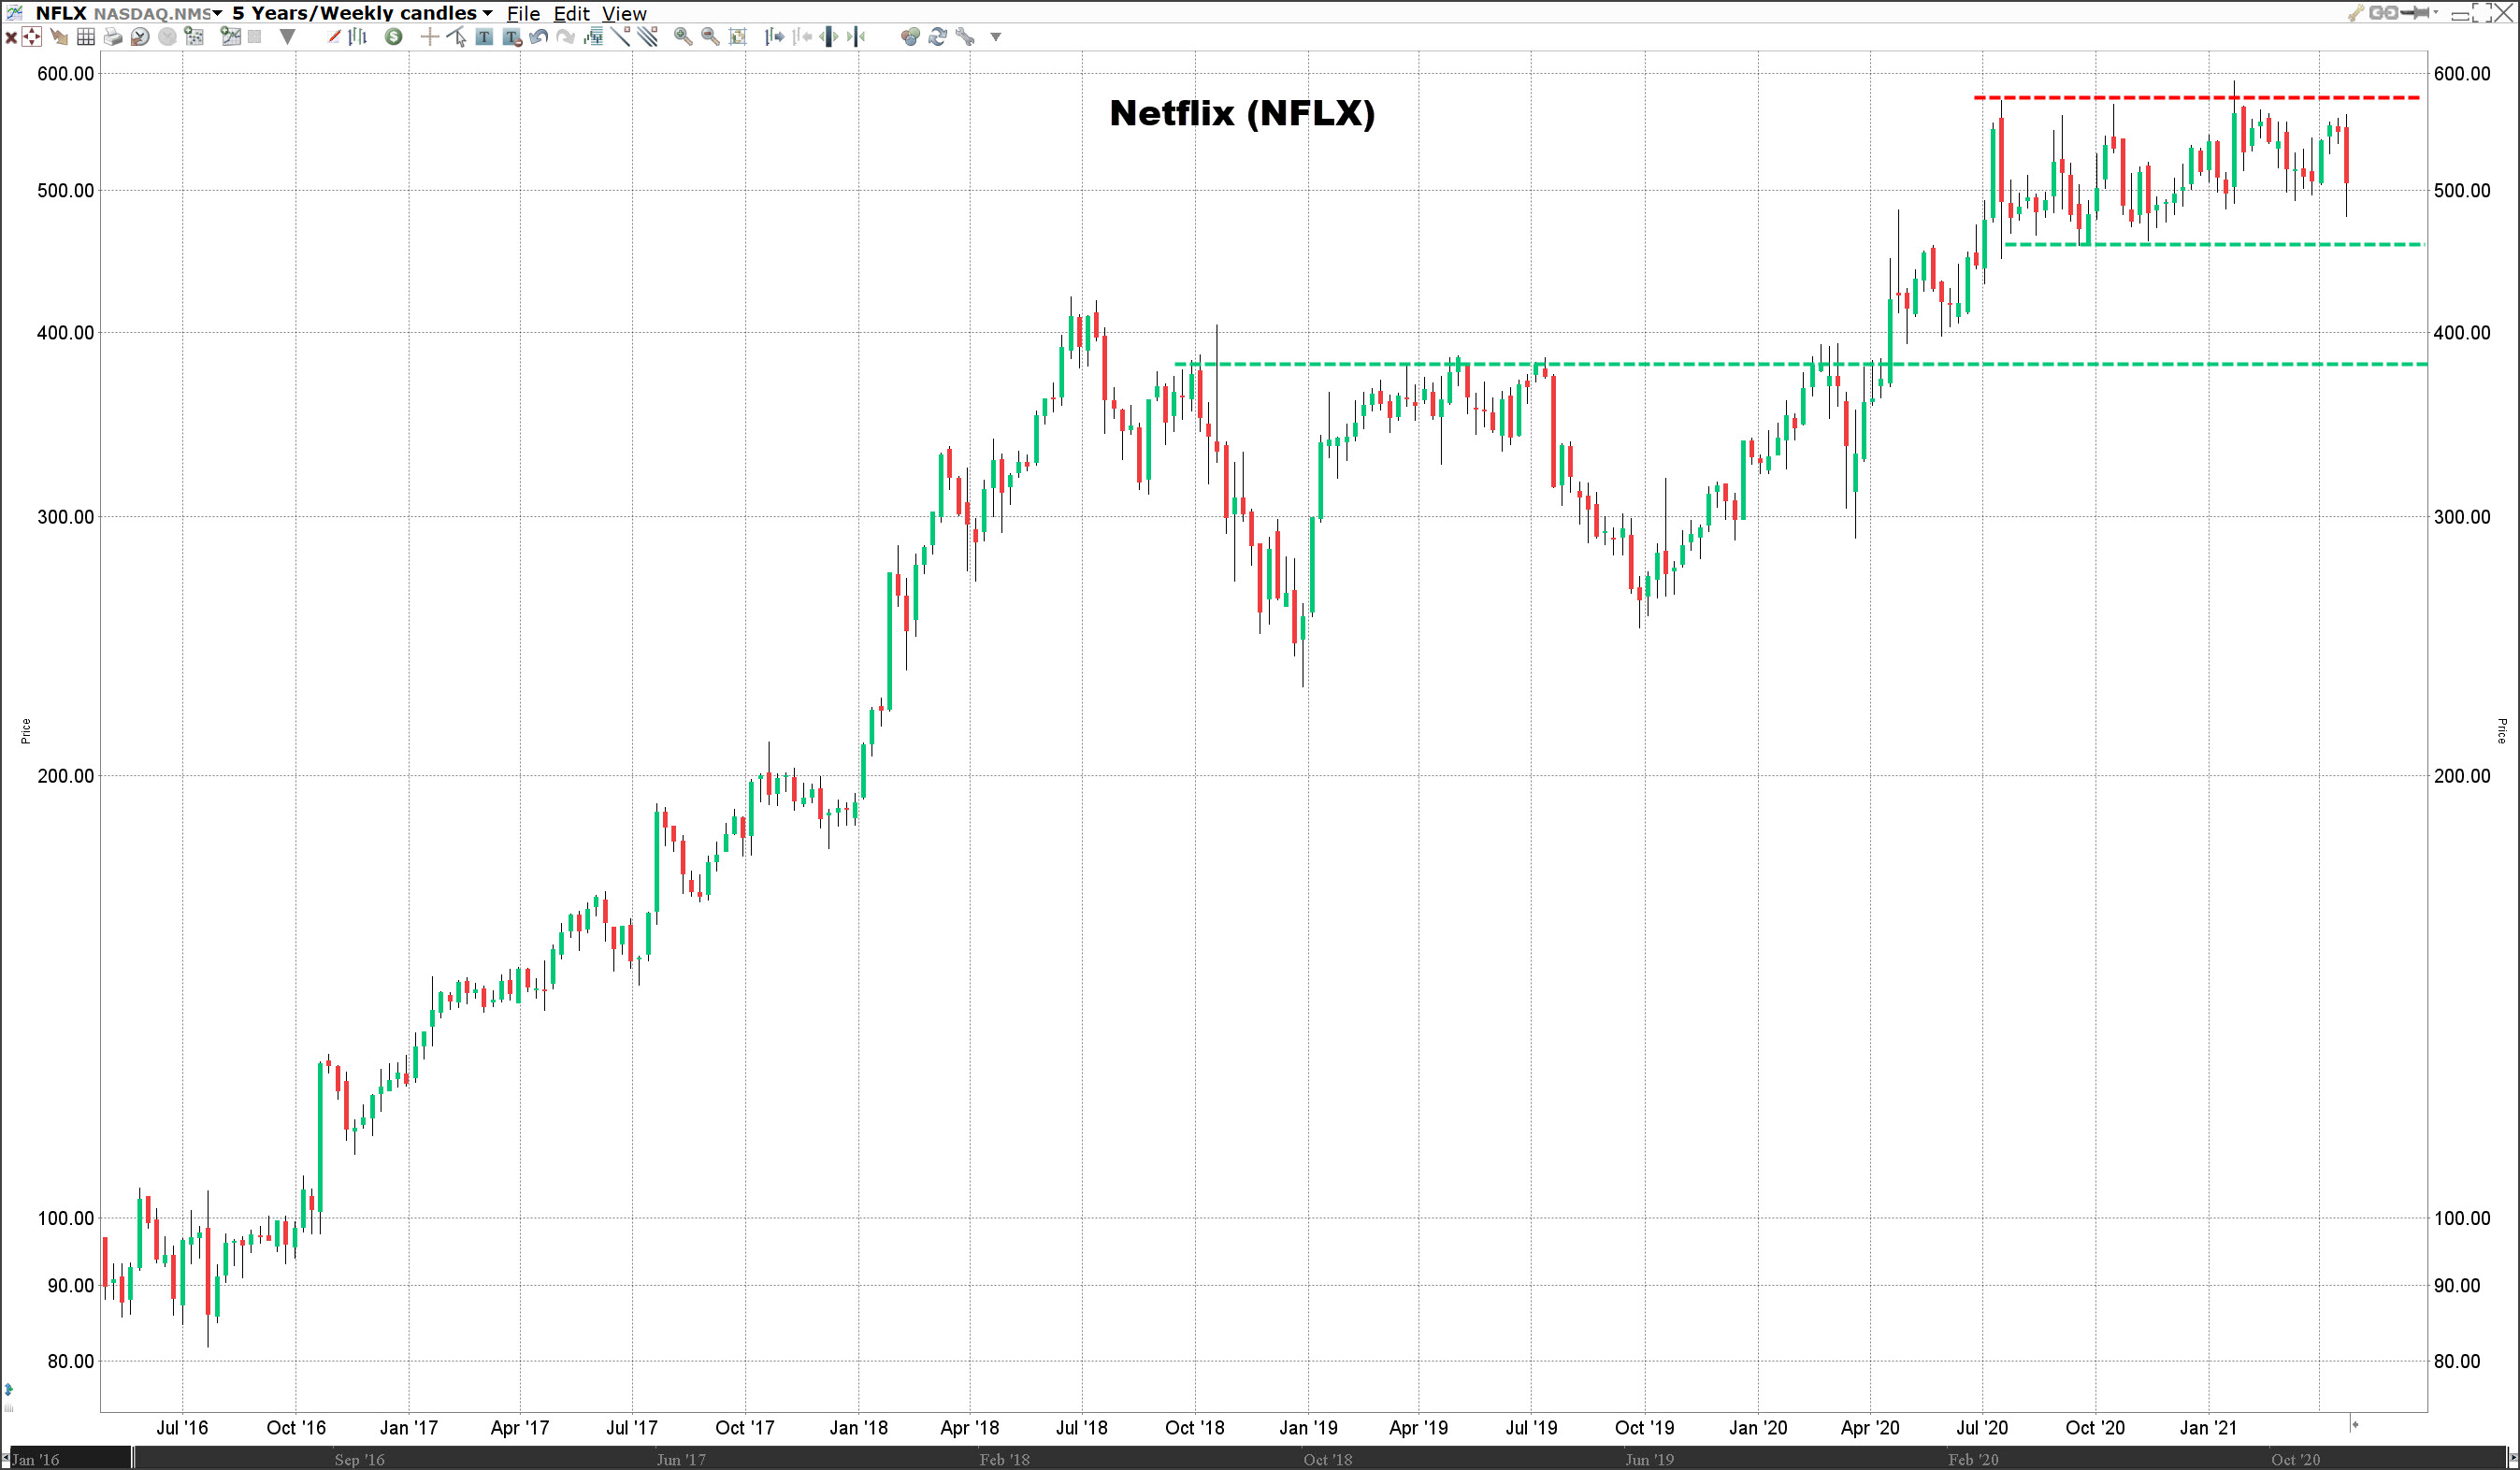Toggle the pushpin icon at top-right

[x=2414, y=13]
